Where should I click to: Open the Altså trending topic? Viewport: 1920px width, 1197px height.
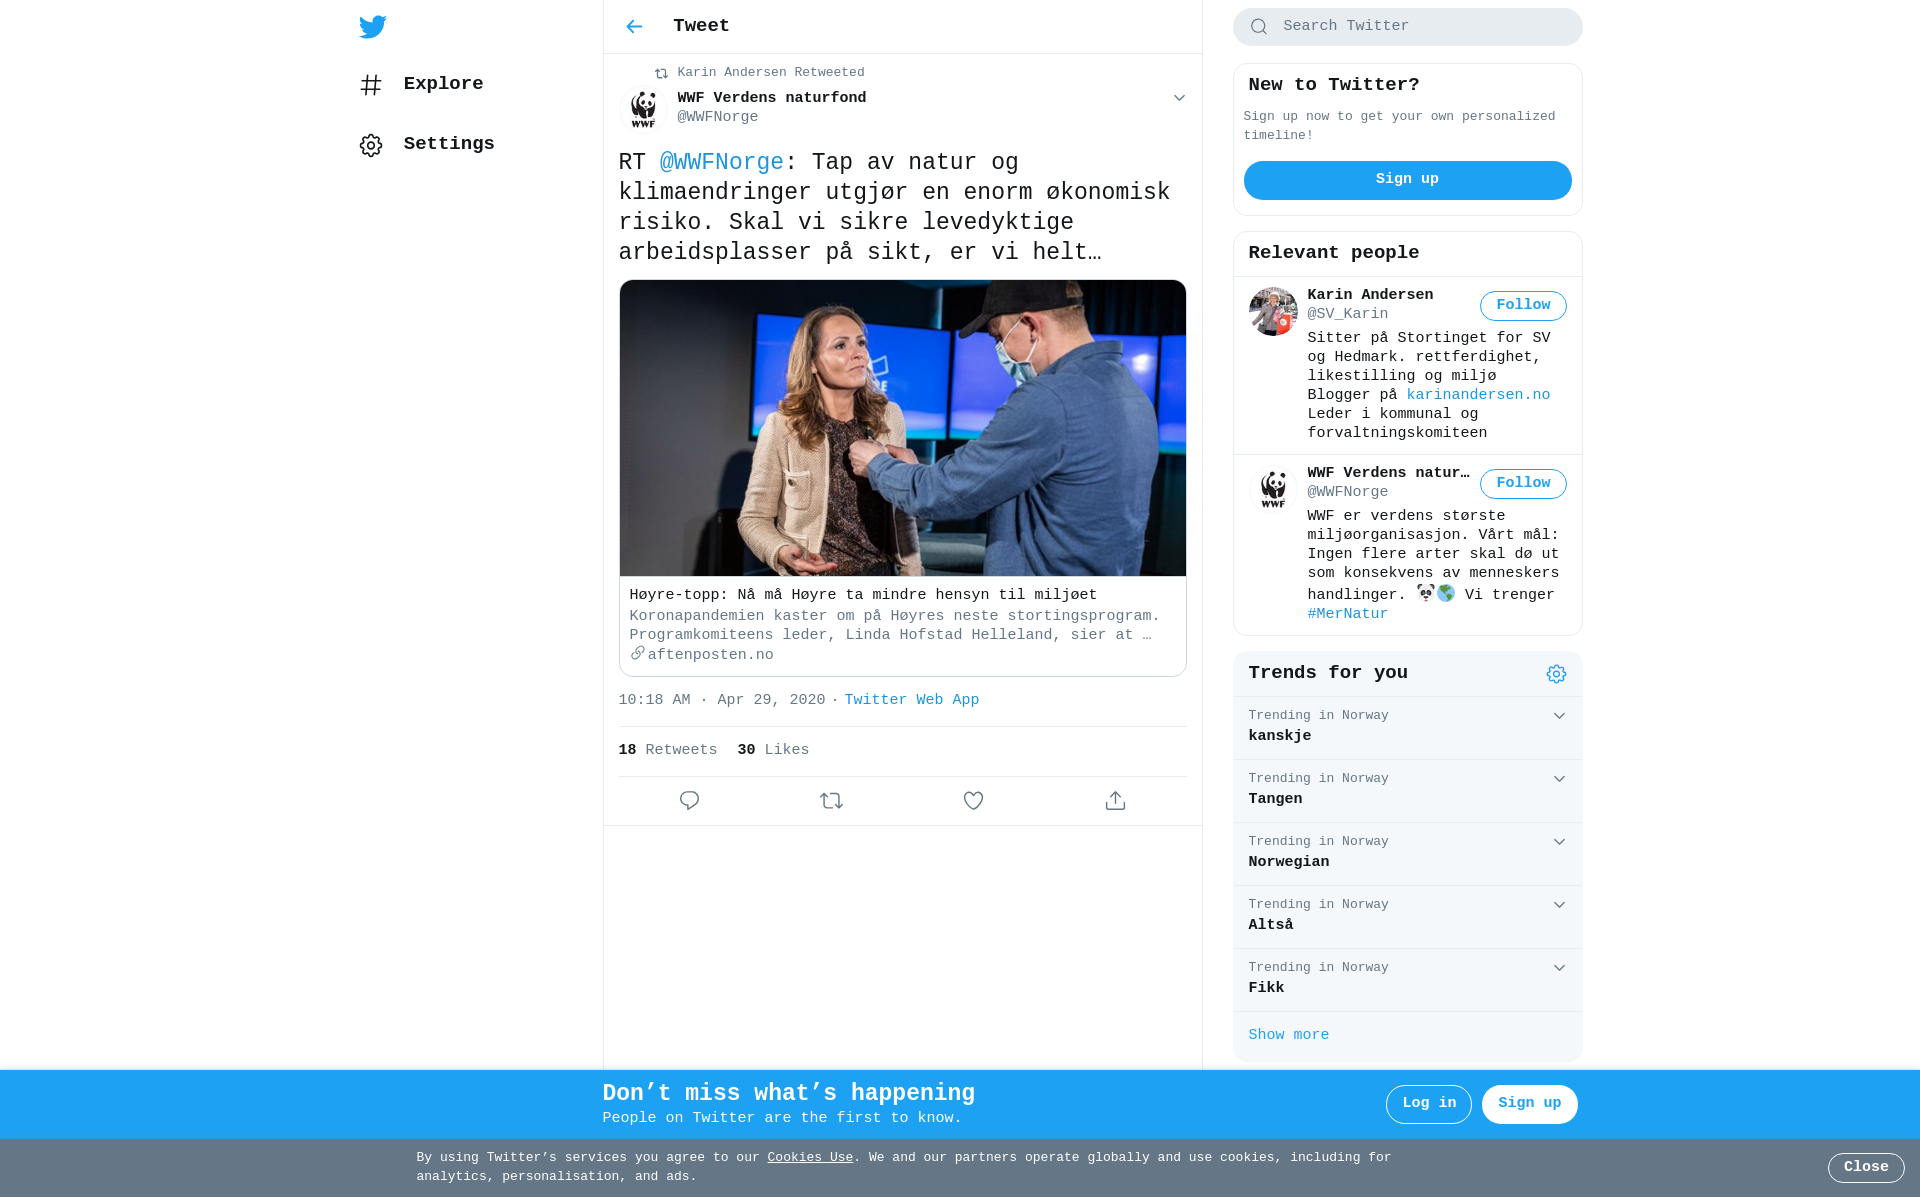click(x=1407, y=917)
